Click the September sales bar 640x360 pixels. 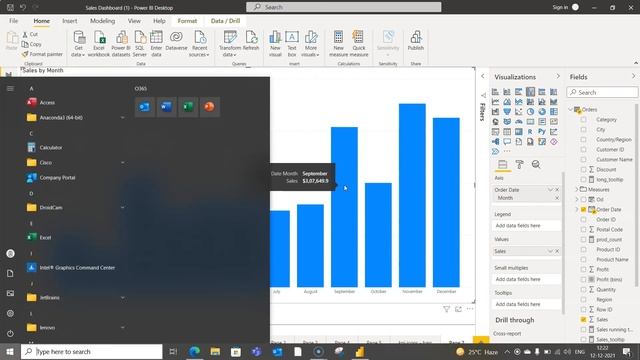344,207
